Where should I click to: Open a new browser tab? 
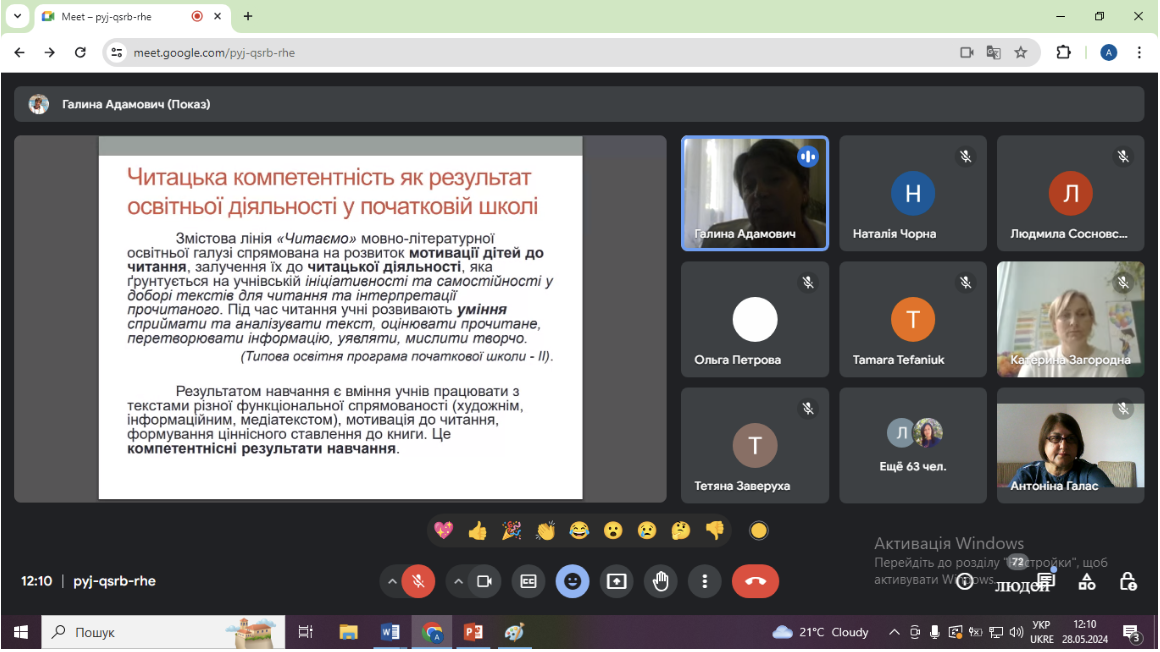(x=248, y=16)
